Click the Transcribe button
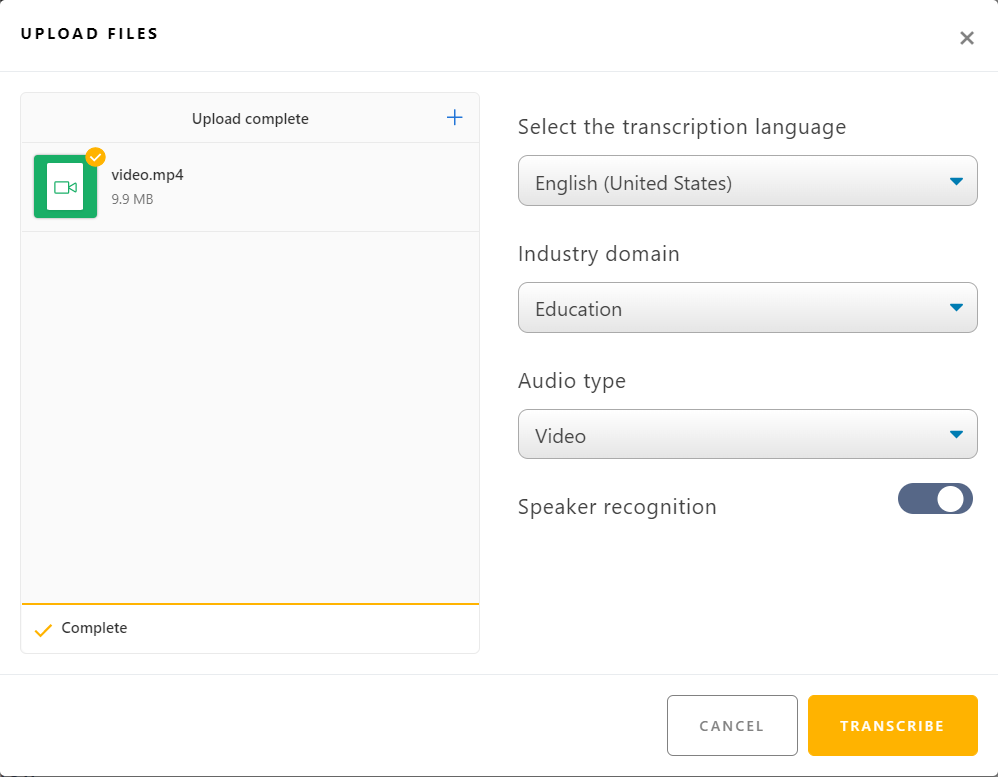The width and height of the screenshot is (998, 777). [x=892, y=725]
